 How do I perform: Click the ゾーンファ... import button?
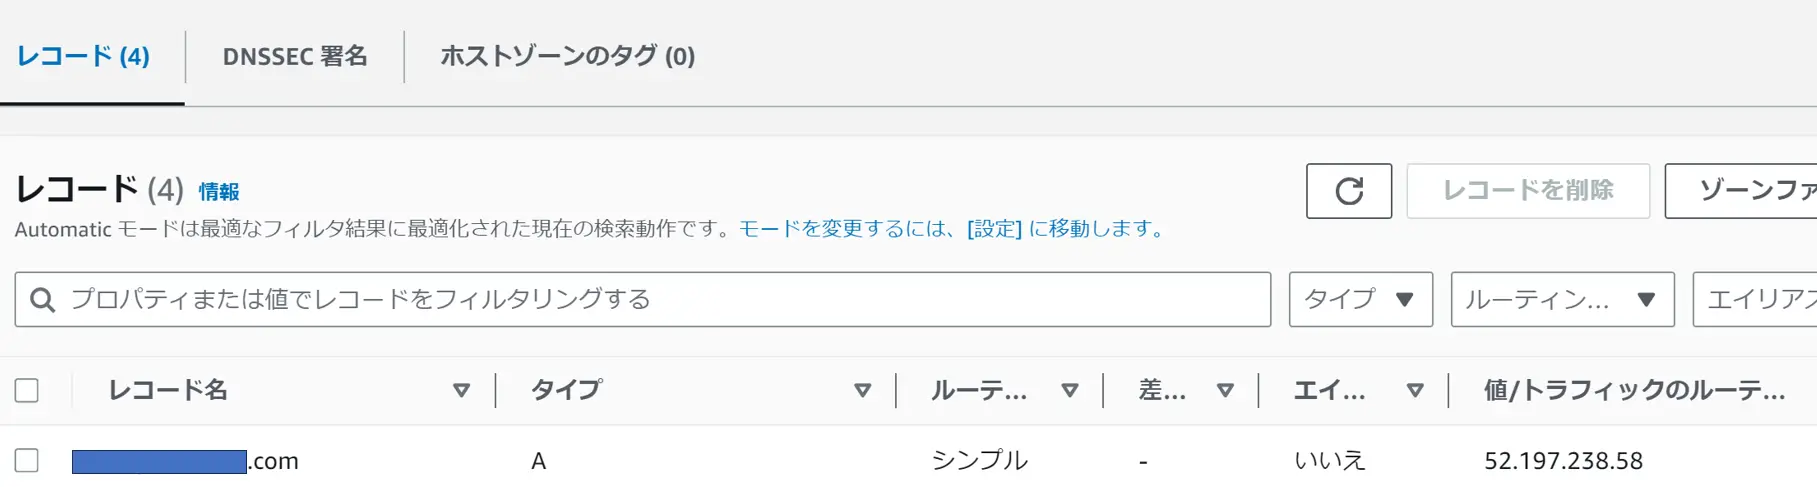(x=1741, y=191)
